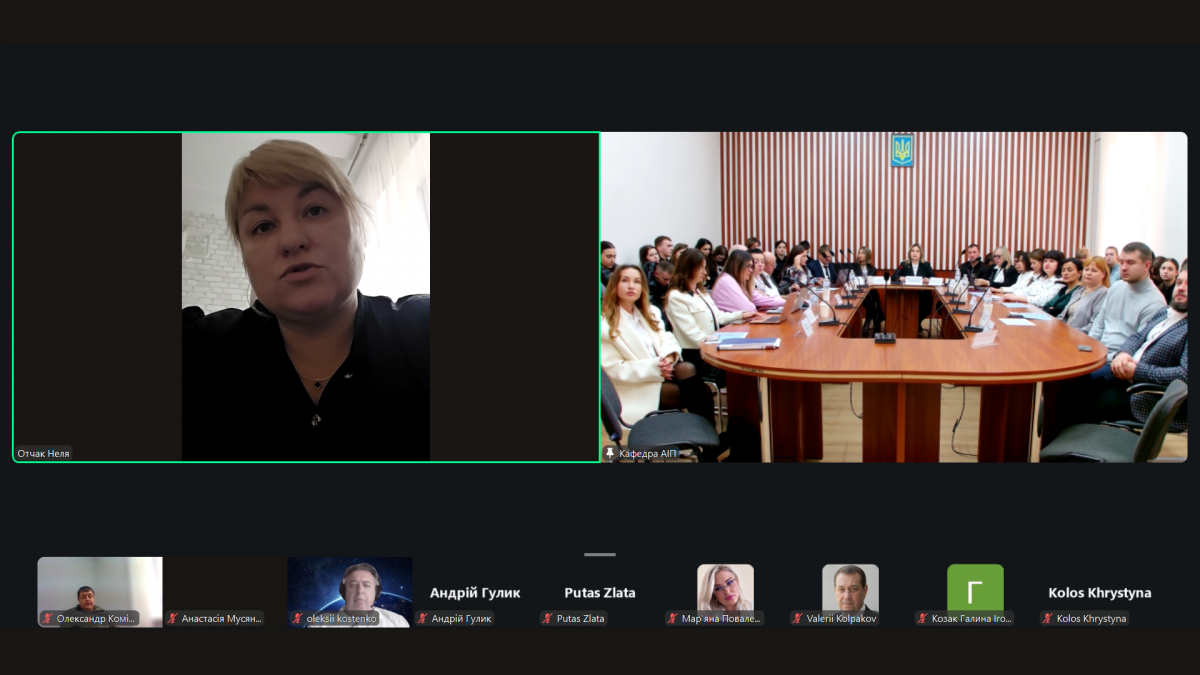Click muted mic icon for Анастасія Мусян…
Image resolution: width=1200 pixels, height=675 pixels.
click(x=172, y=619)
